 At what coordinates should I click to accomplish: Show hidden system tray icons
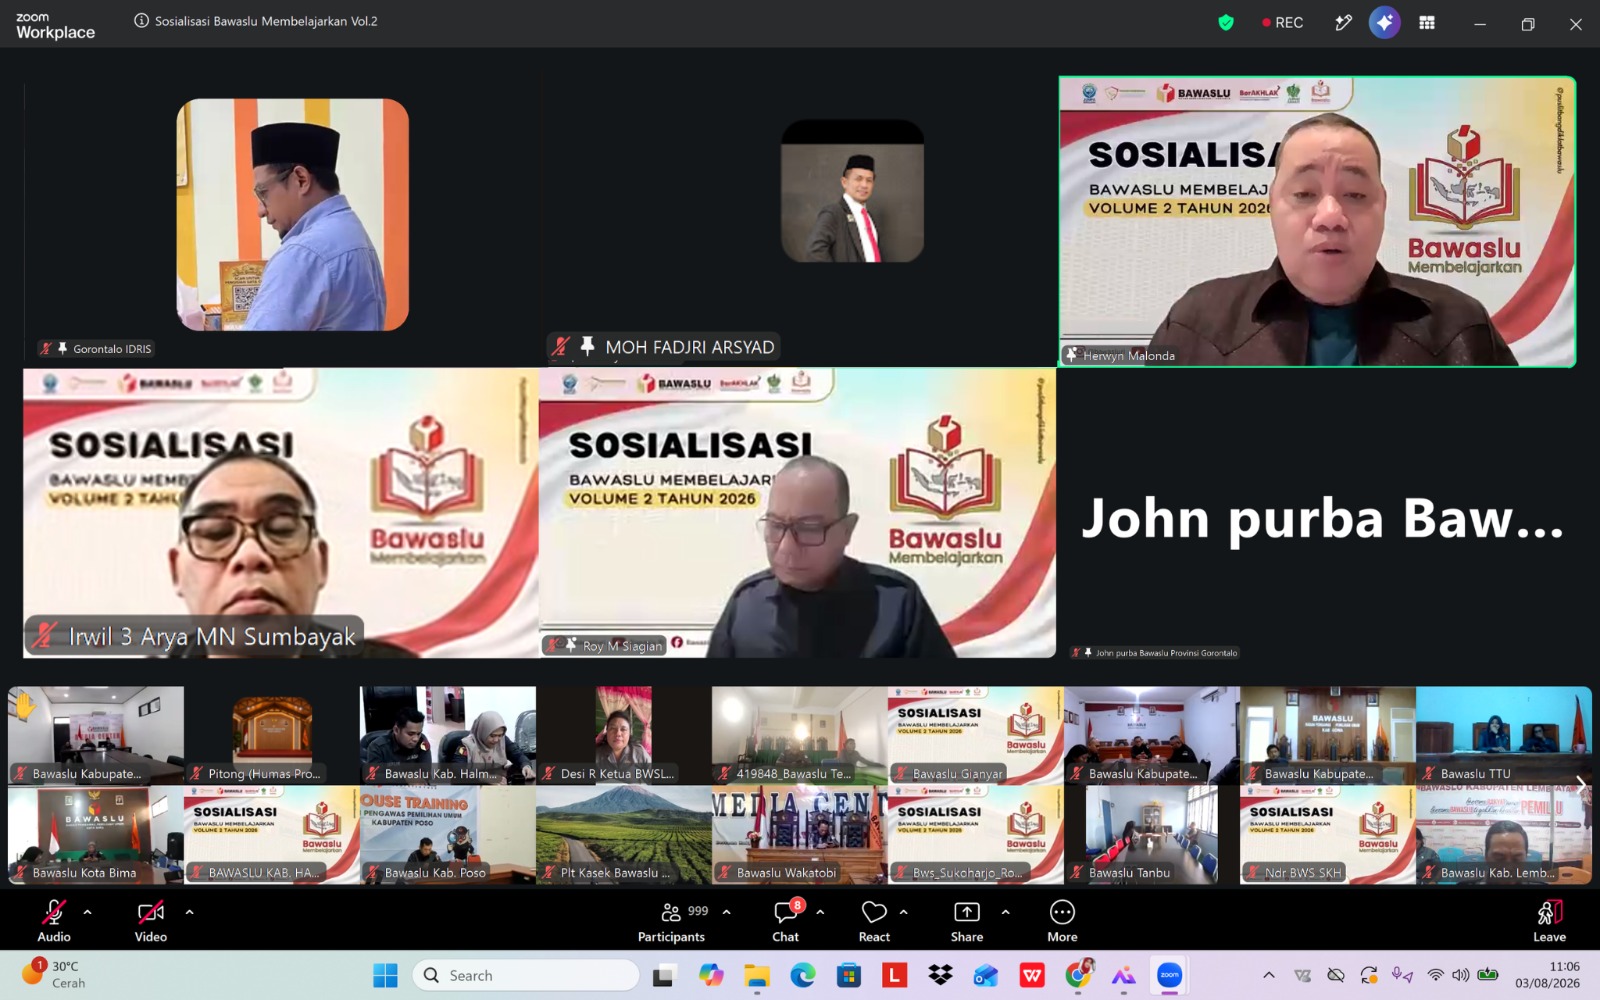[1269, 975]
